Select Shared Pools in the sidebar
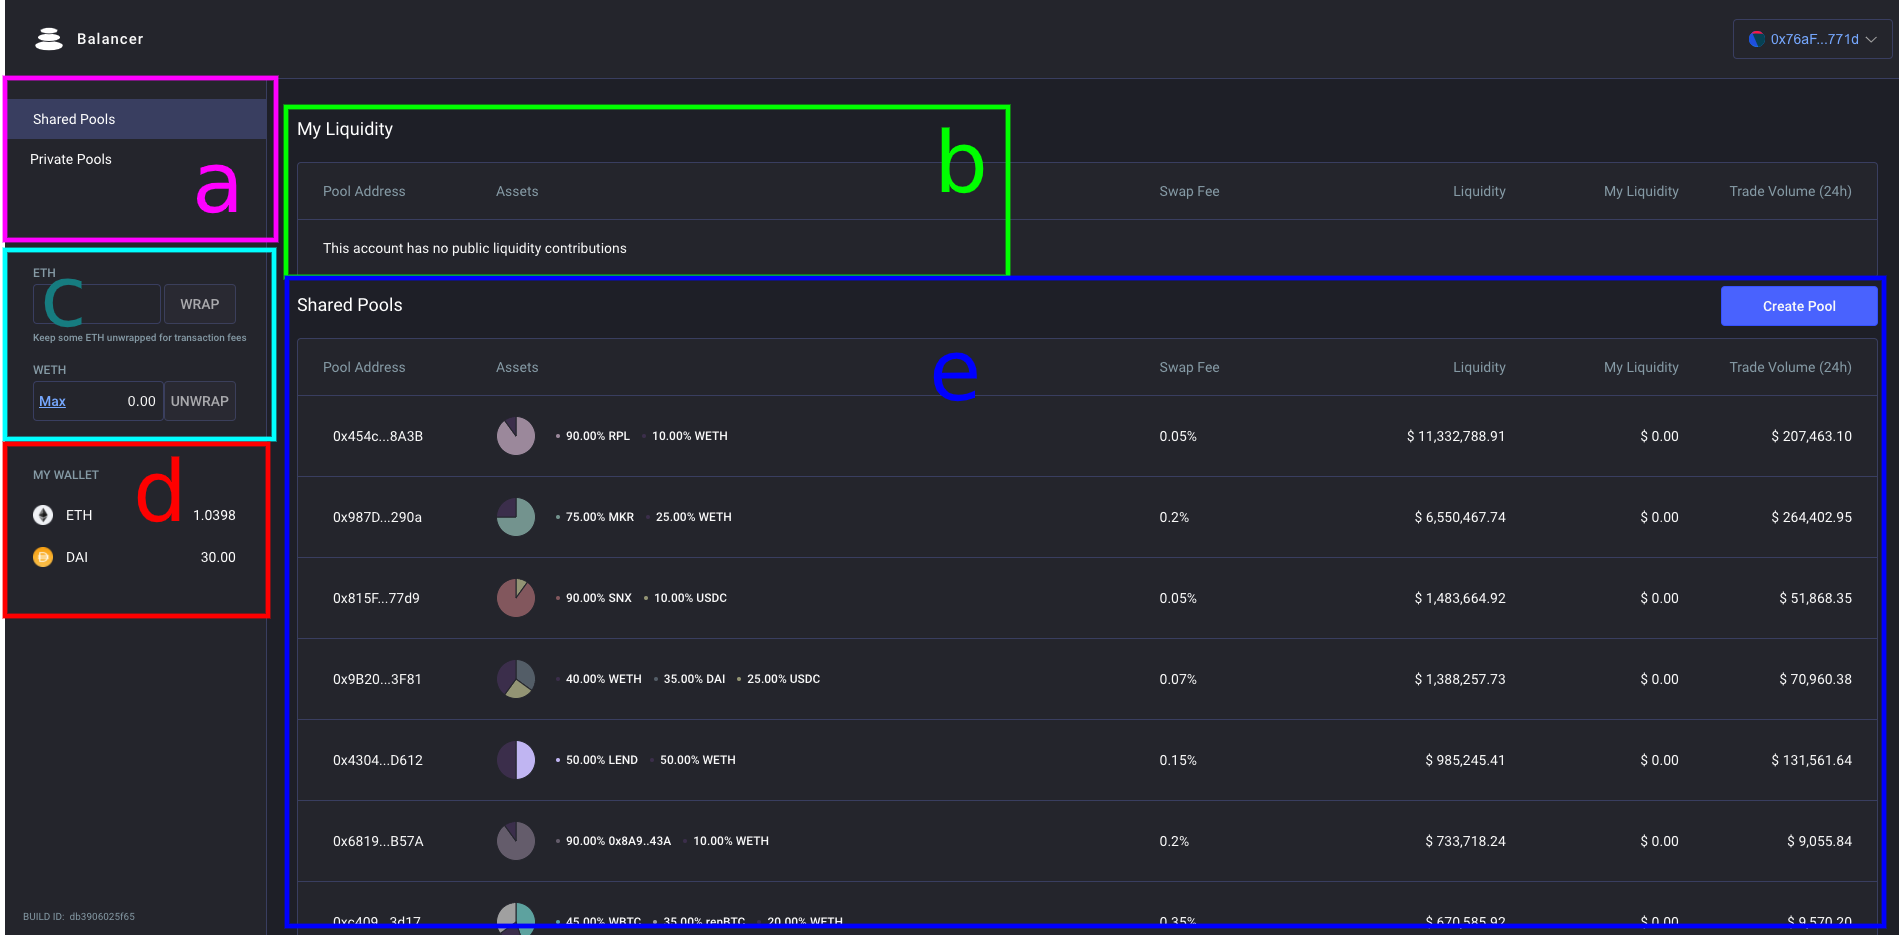The width and height of the screenshot is (1899, 935). tap(73, 118)
